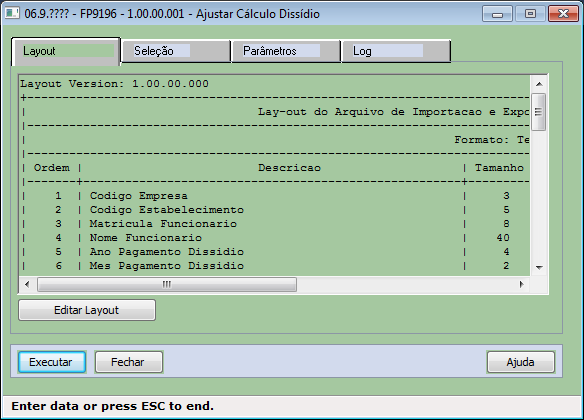Switch to the Log tab
The width and height of the screenshot is (584, 420).
click(396, 51)
